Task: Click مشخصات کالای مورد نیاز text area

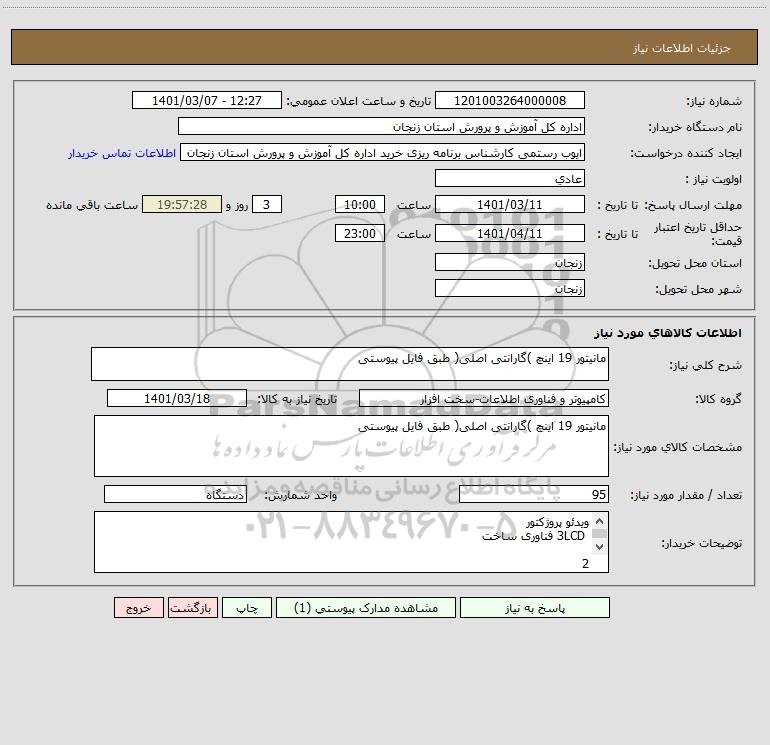Action: tap(351, 446)
